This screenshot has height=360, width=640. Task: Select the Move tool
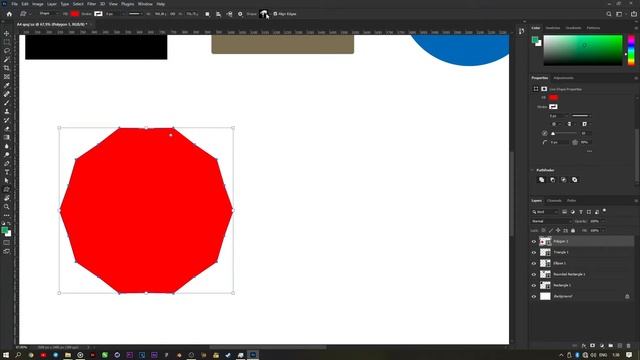(x=7, y=33)
